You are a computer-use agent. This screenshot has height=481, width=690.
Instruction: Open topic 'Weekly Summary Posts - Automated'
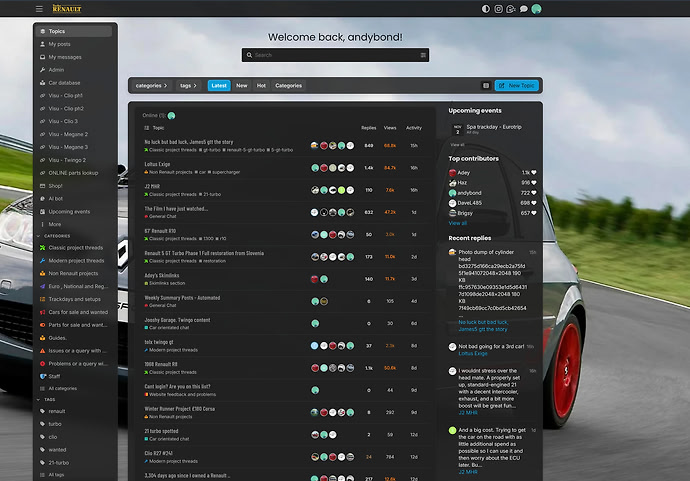point(182,297)
